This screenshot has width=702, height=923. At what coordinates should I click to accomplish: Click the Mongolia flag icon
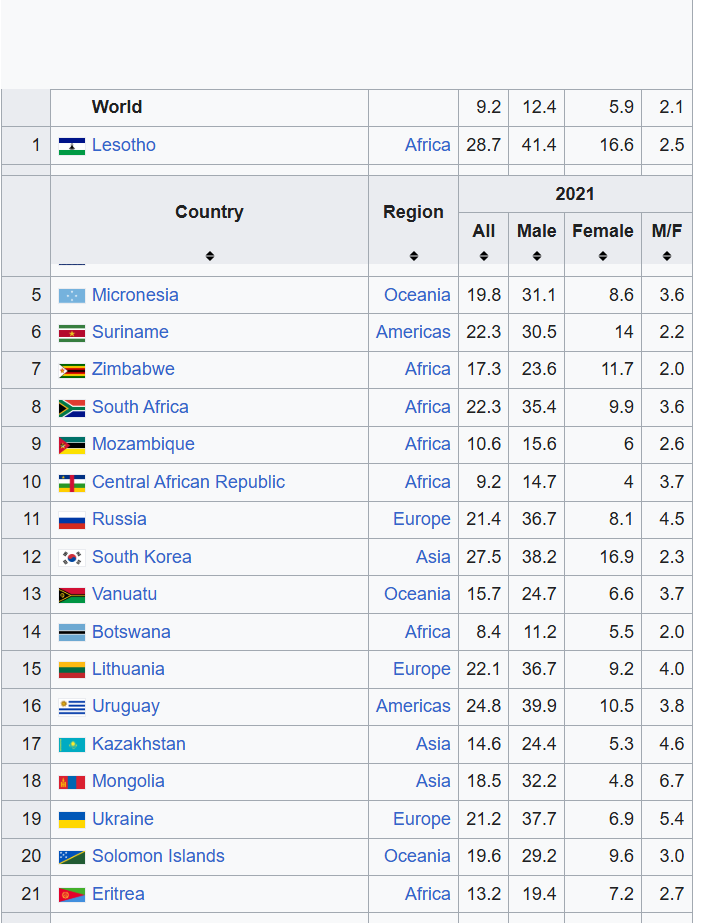pyautogui.click(x=71, y=782)
